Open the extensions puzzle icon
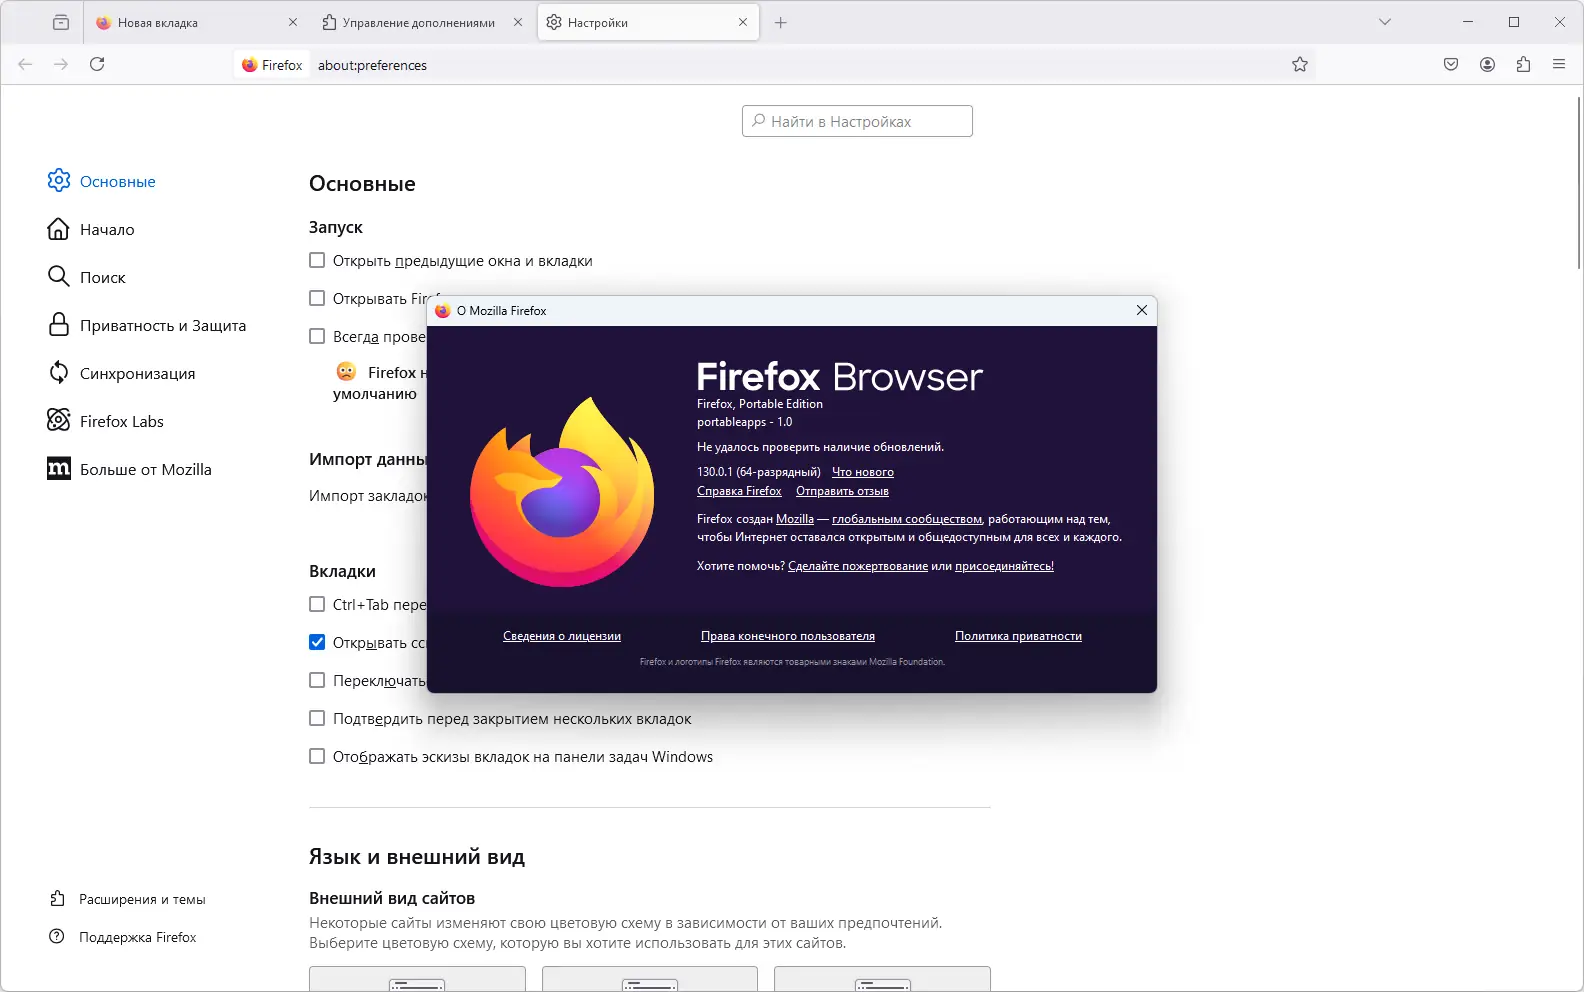The width and height of the screenshot is (1584, 992). (x=1523, y=64)
